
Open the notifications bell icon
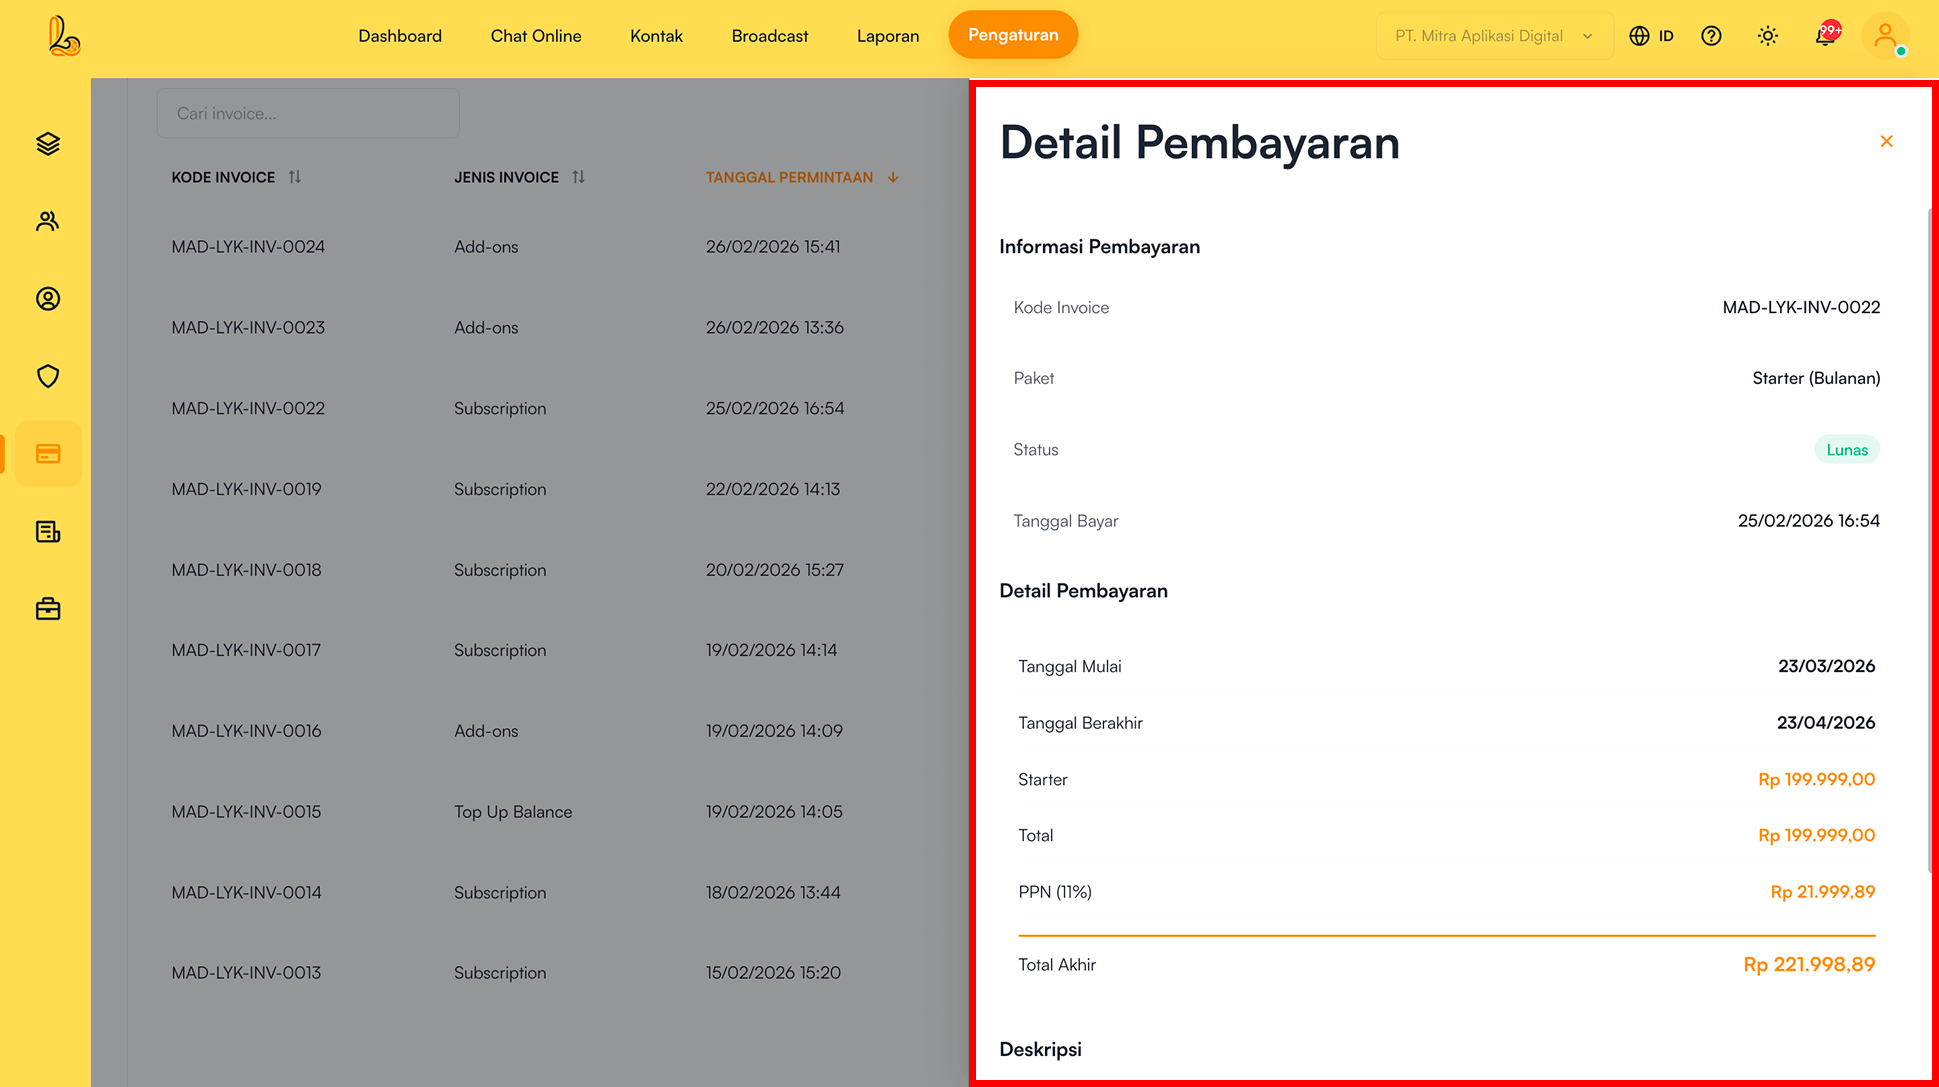click(1825, 36)
